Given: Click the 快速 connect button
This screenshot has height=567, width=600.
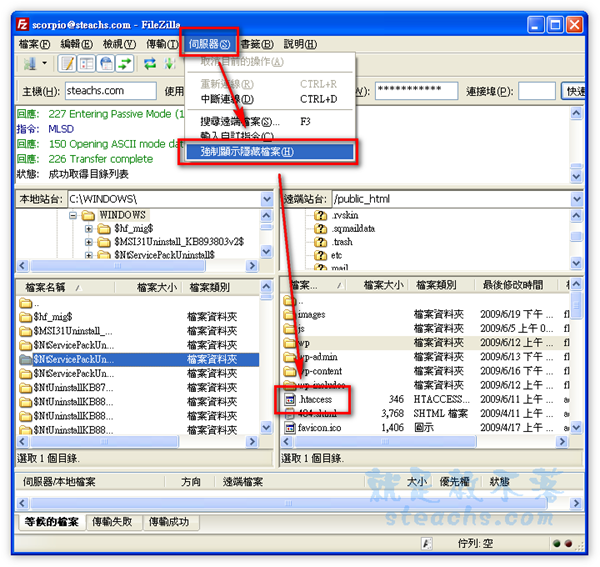Looking at the screenshot, I should click(x=576, y=91).
